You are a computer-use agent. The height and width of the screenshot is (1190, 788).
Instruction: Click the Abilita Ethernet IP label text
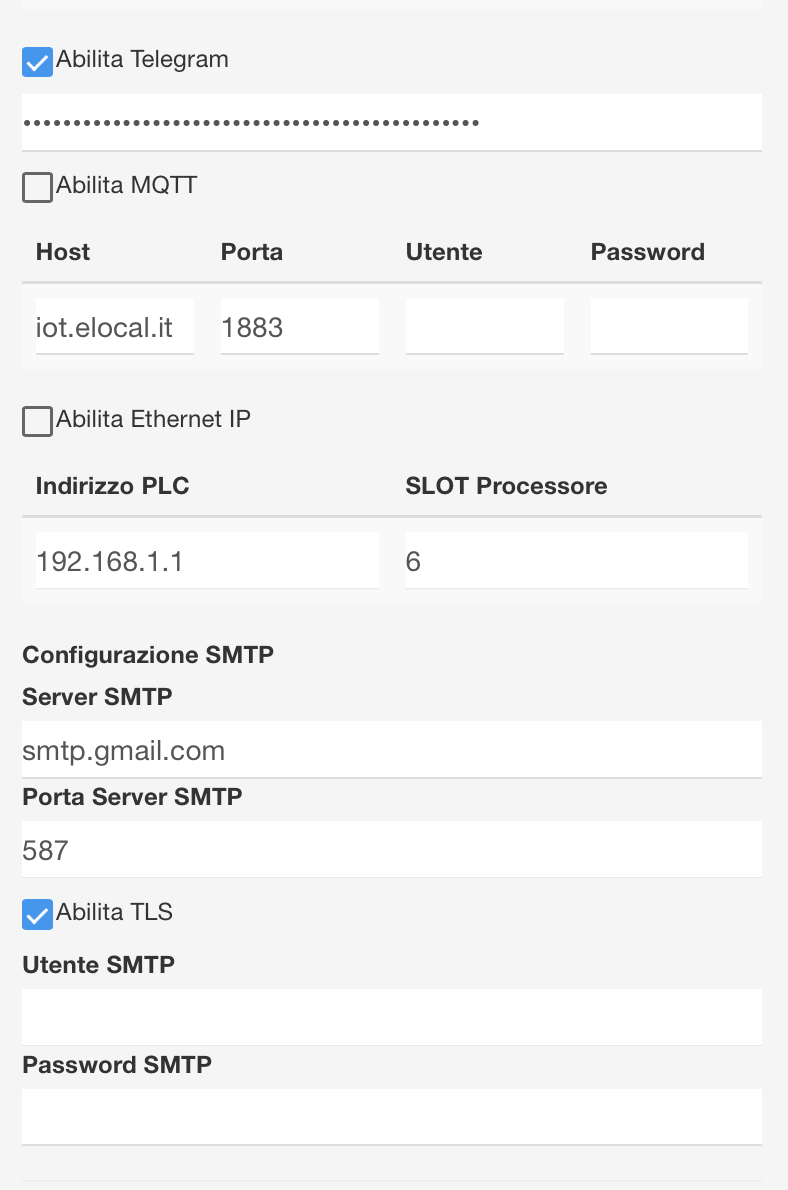(153, 419)
